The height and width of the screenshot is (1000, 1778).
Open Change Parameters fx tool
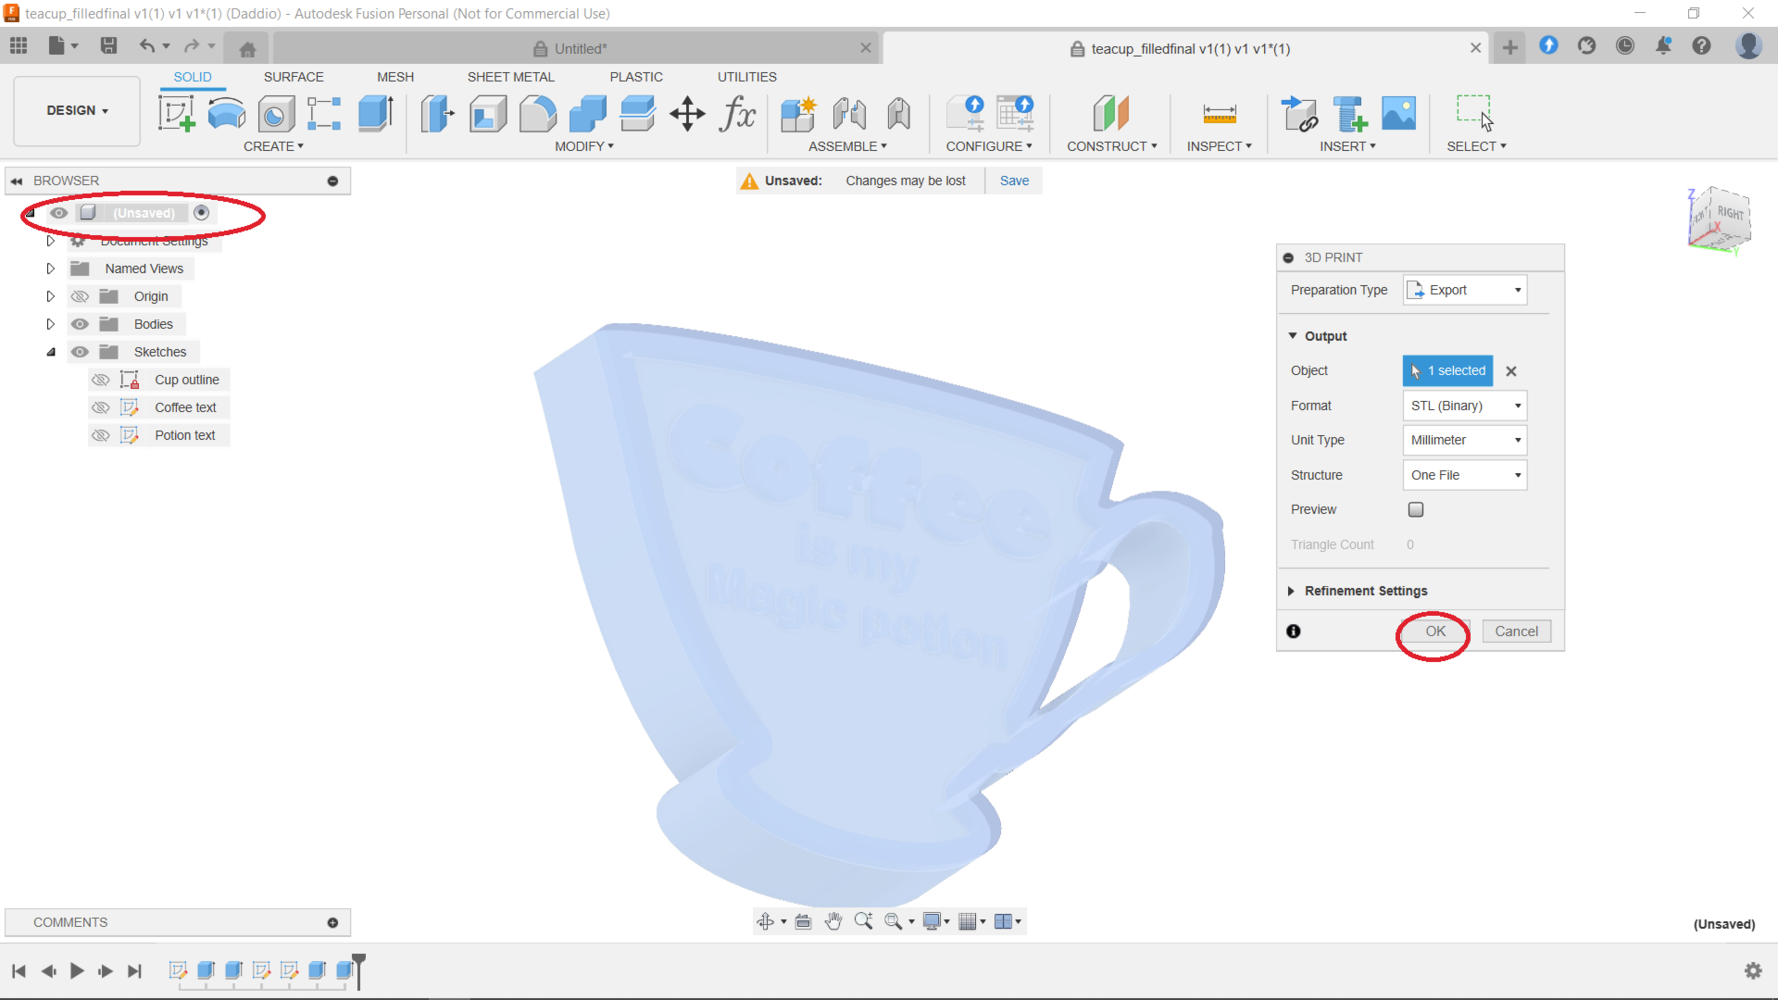pyautogui.click(x=738, y=113)
